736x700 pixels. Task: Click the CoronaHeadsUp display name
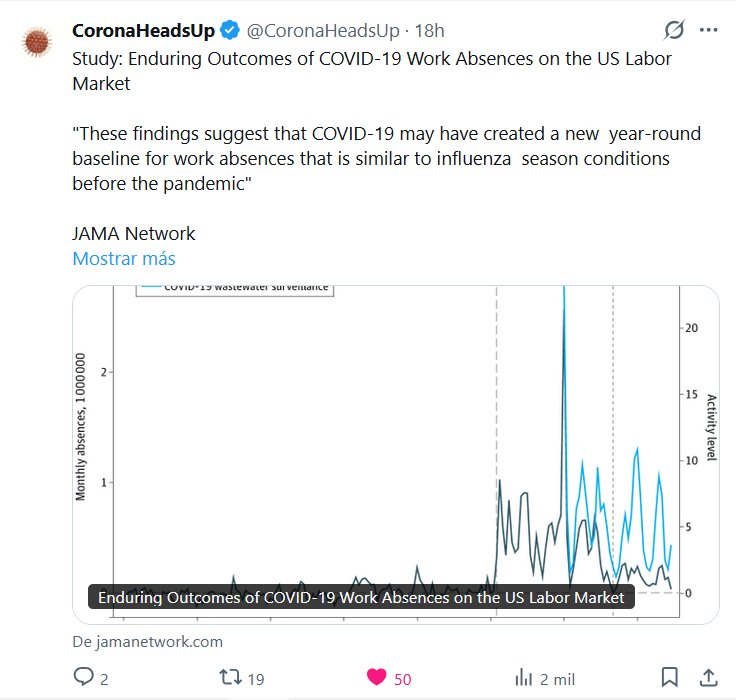tap(143, 31)
